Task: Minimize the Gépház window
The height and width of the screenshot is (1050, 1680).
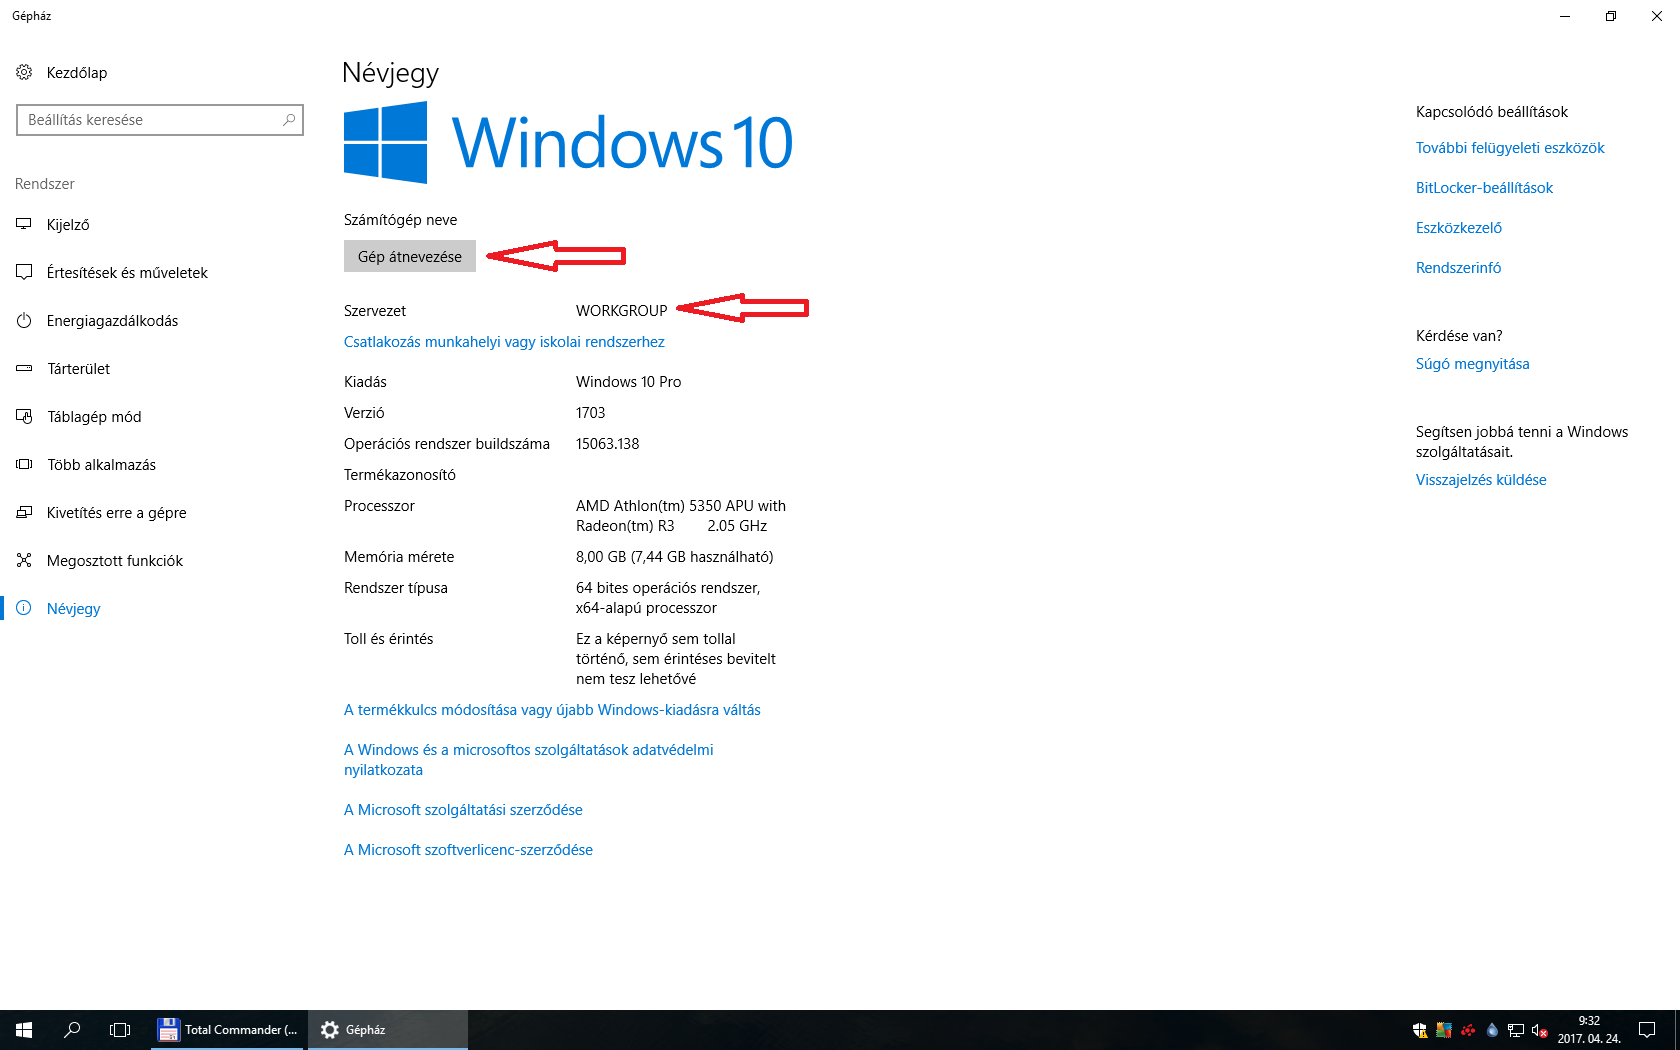Action: point(1565,16)
